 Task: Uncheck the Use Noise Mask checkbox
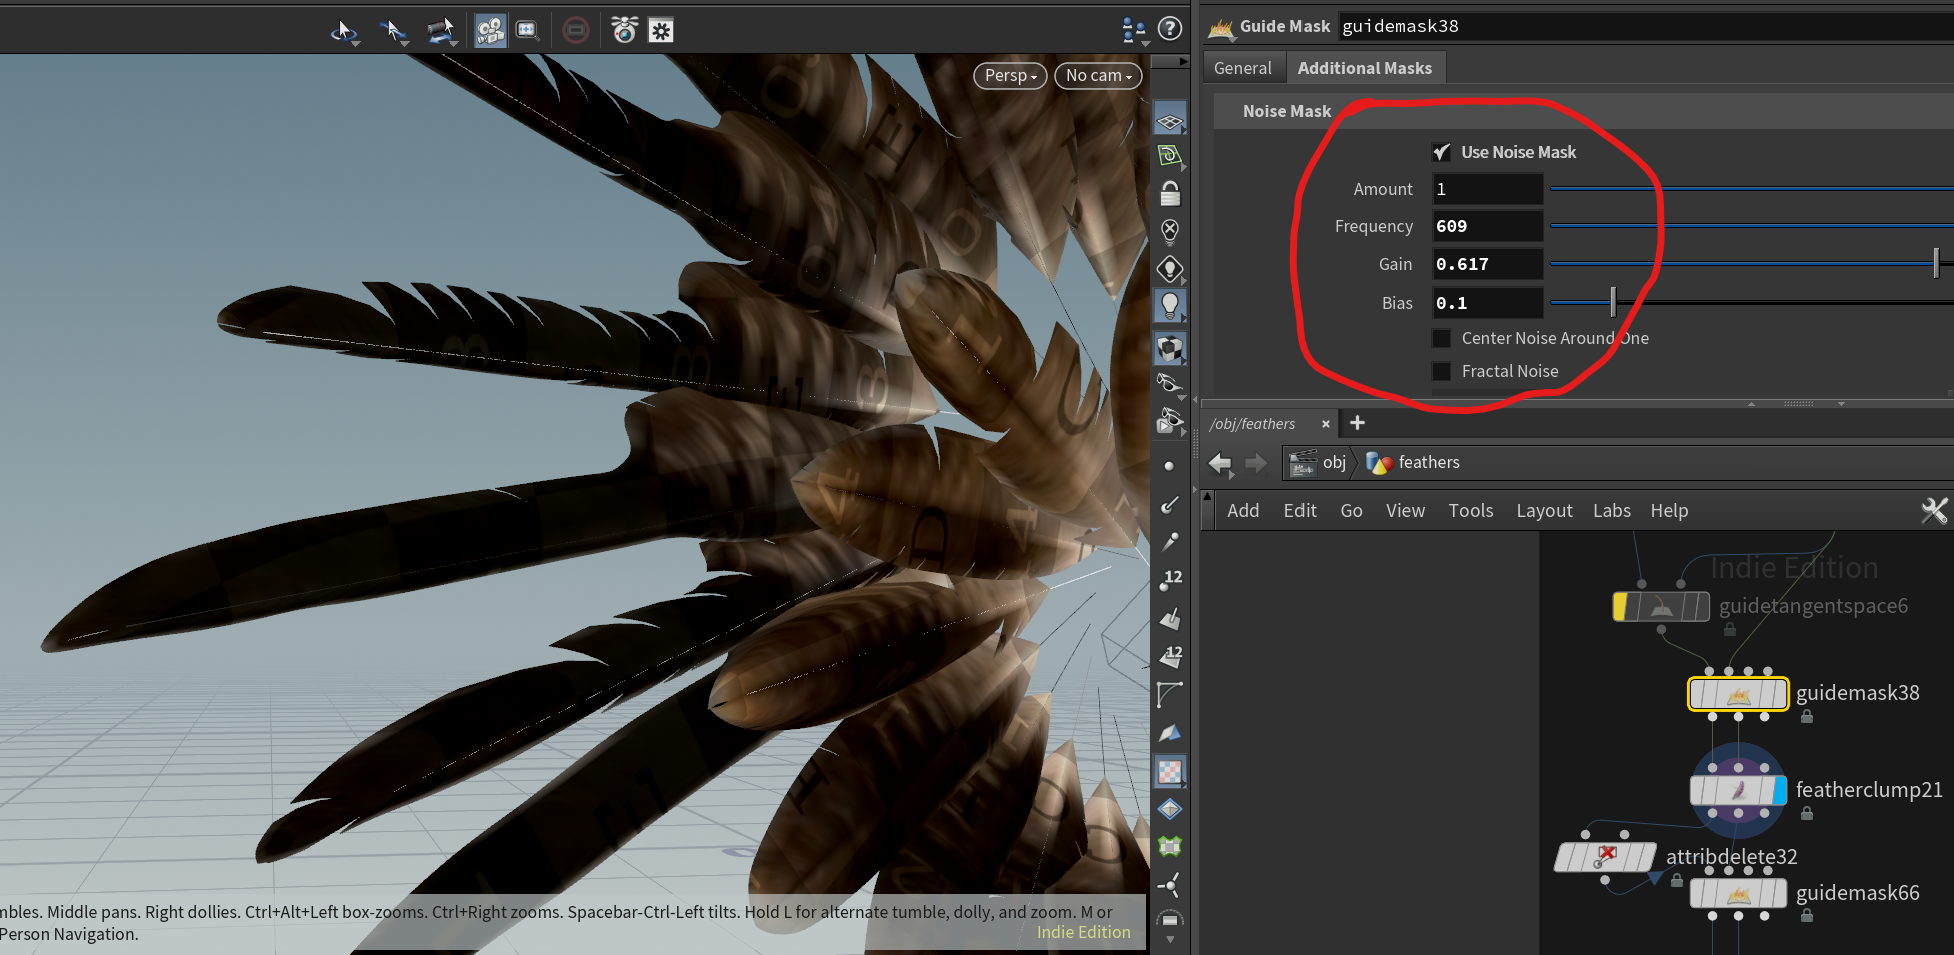click(x=1441, y=152)
